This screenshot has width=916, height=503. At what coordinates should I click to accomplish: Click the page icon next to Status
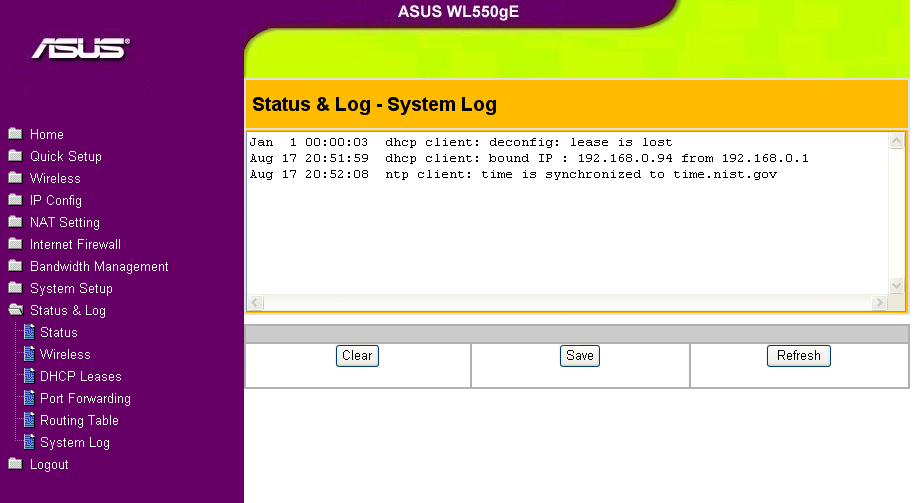click(29, 332)
